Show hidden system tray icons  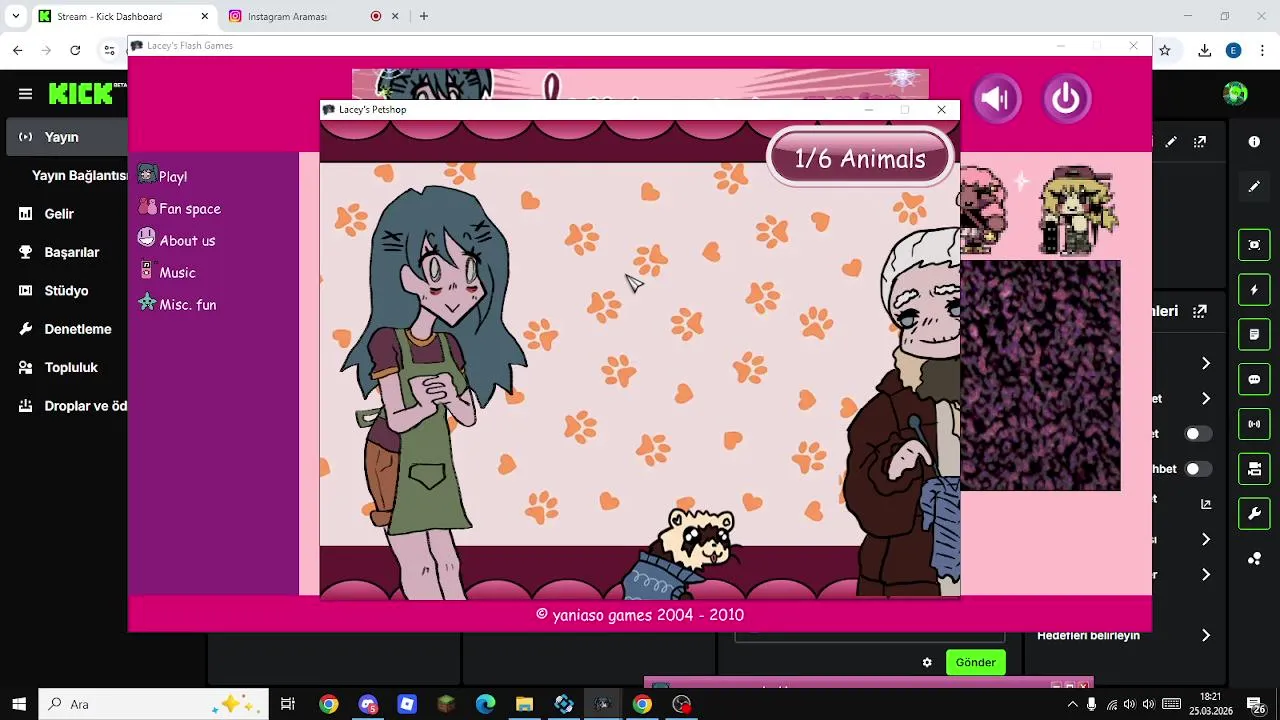pyautogui.click(x=1073, y=704)
